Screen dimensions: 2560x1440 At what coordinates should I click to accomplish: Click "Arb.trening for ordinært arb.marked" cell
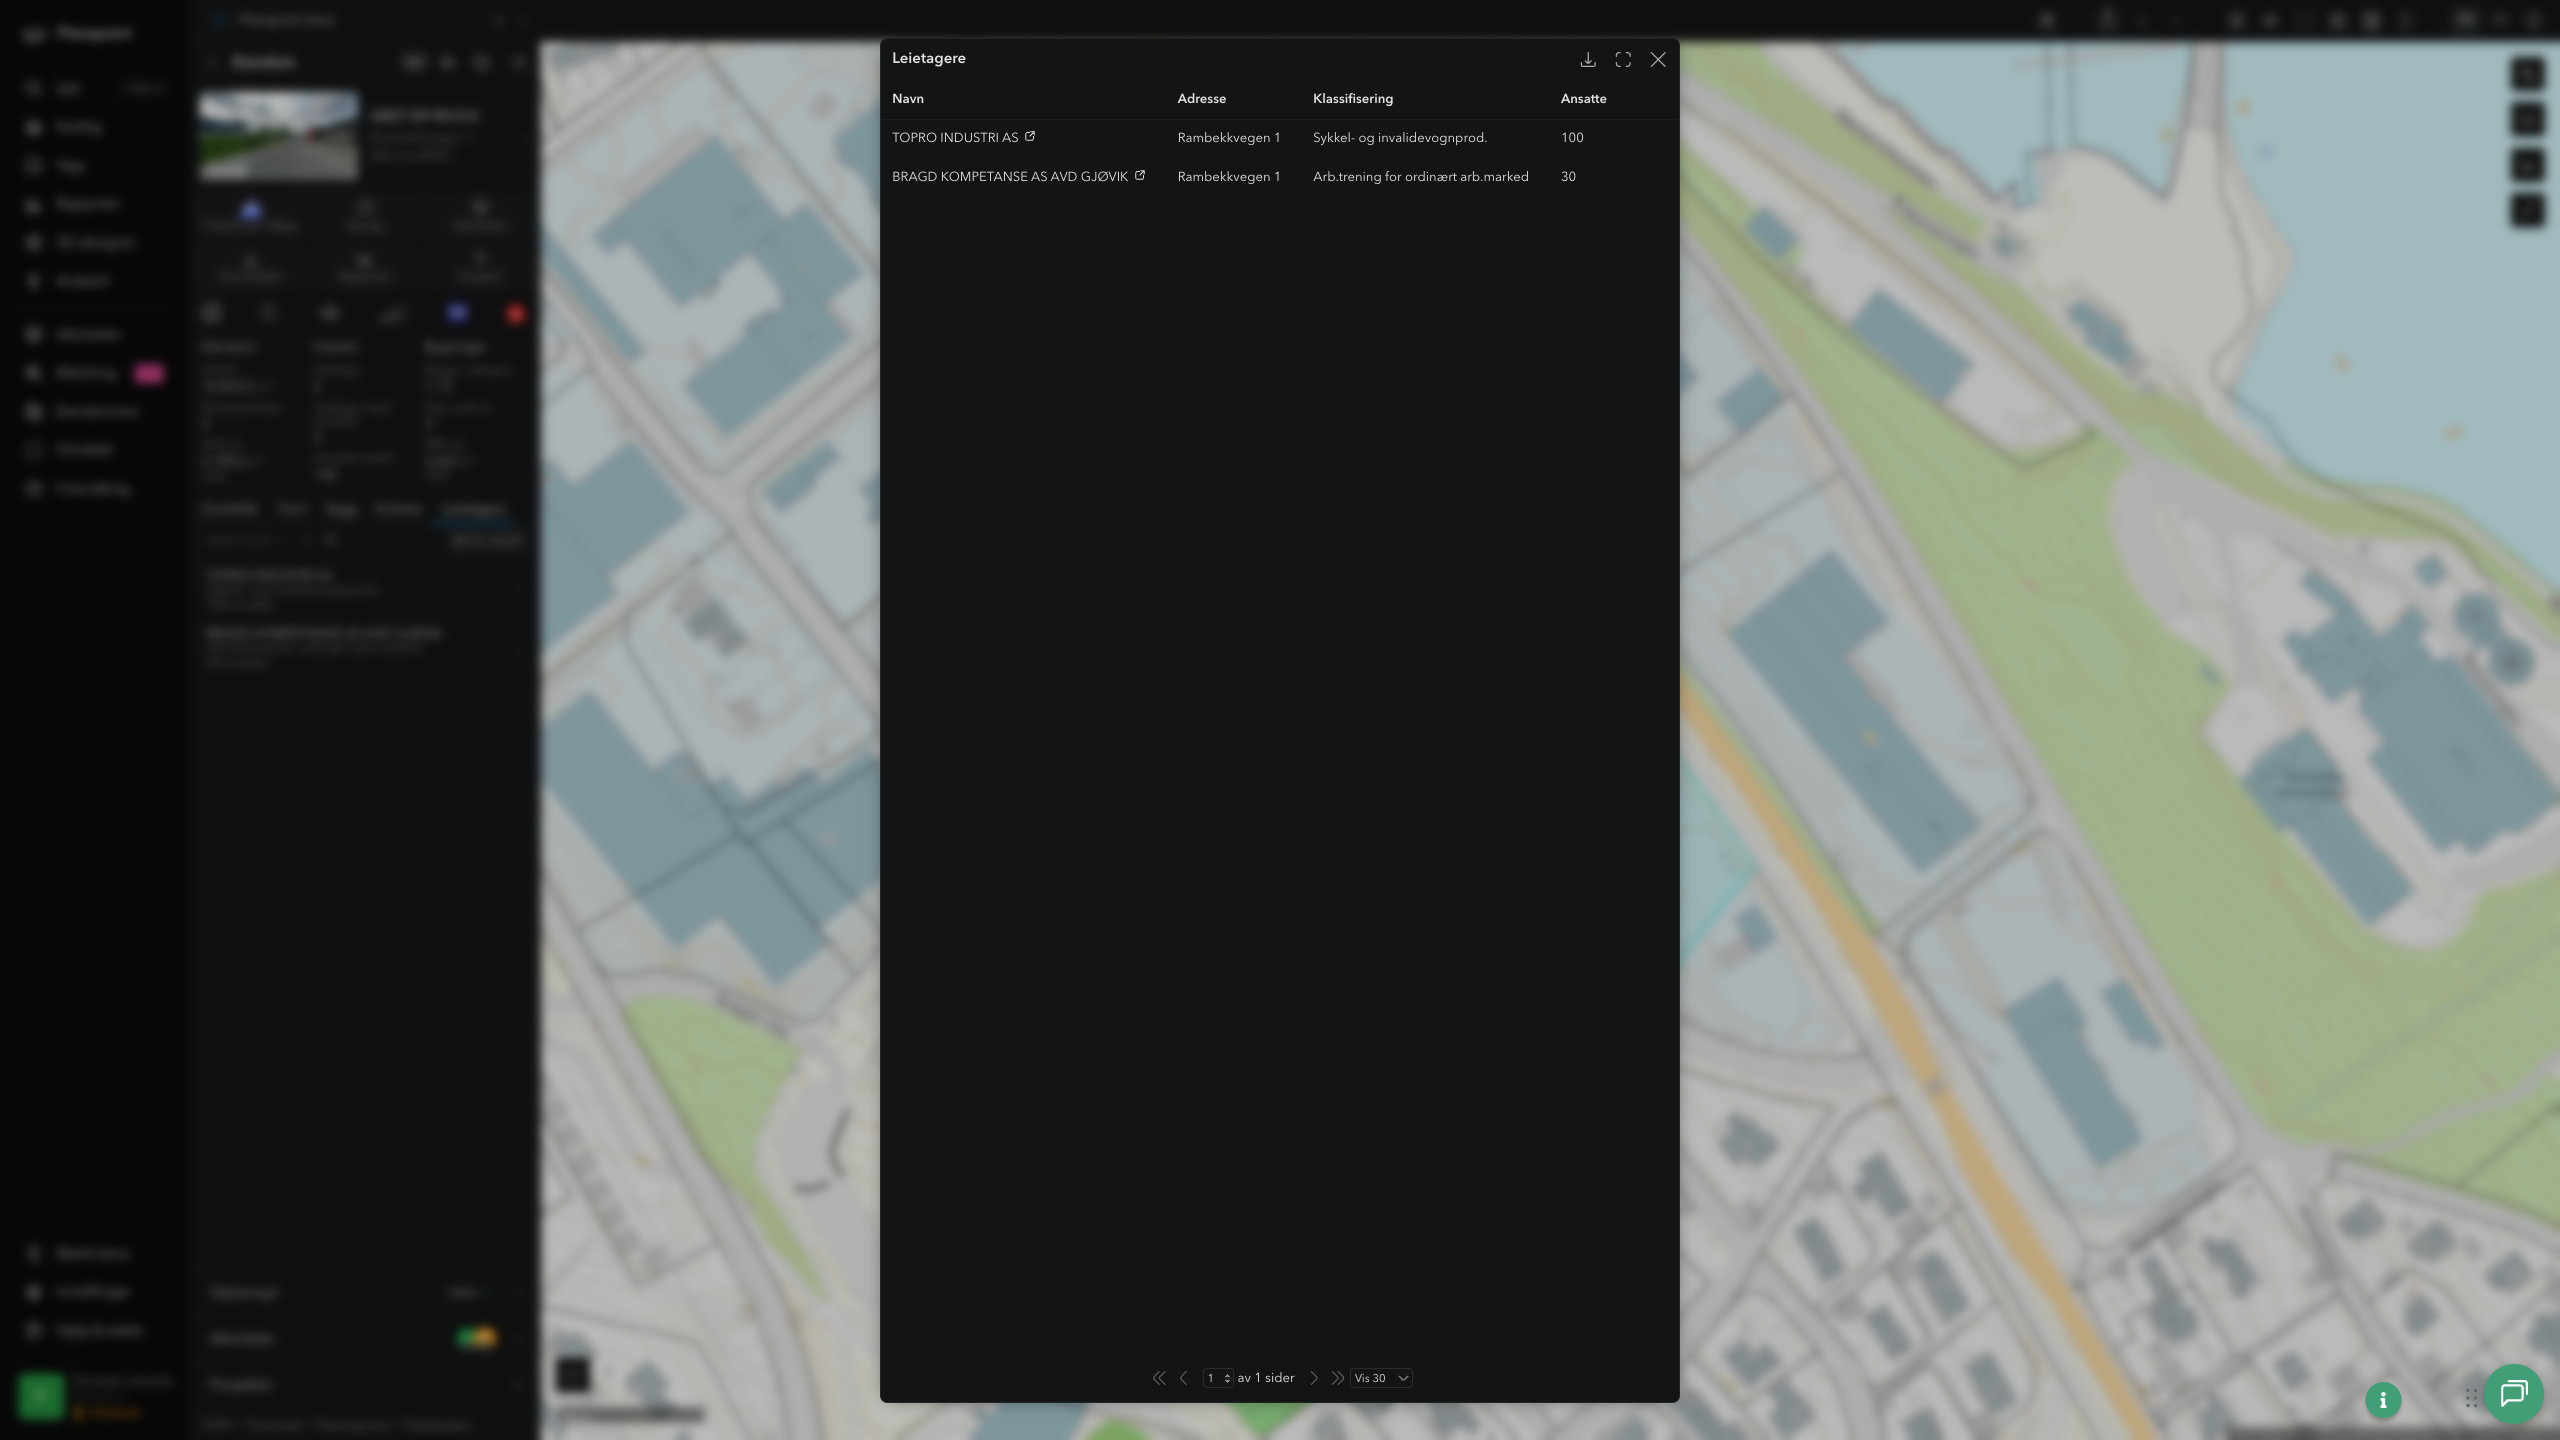click(x=1421, y=177)
